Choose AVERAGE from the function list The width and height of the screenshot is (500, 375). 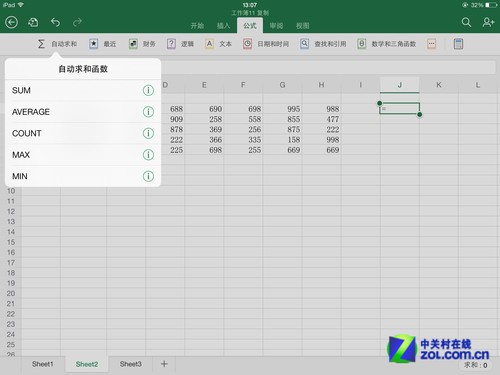pyautogui.click(x=83, y=112)
